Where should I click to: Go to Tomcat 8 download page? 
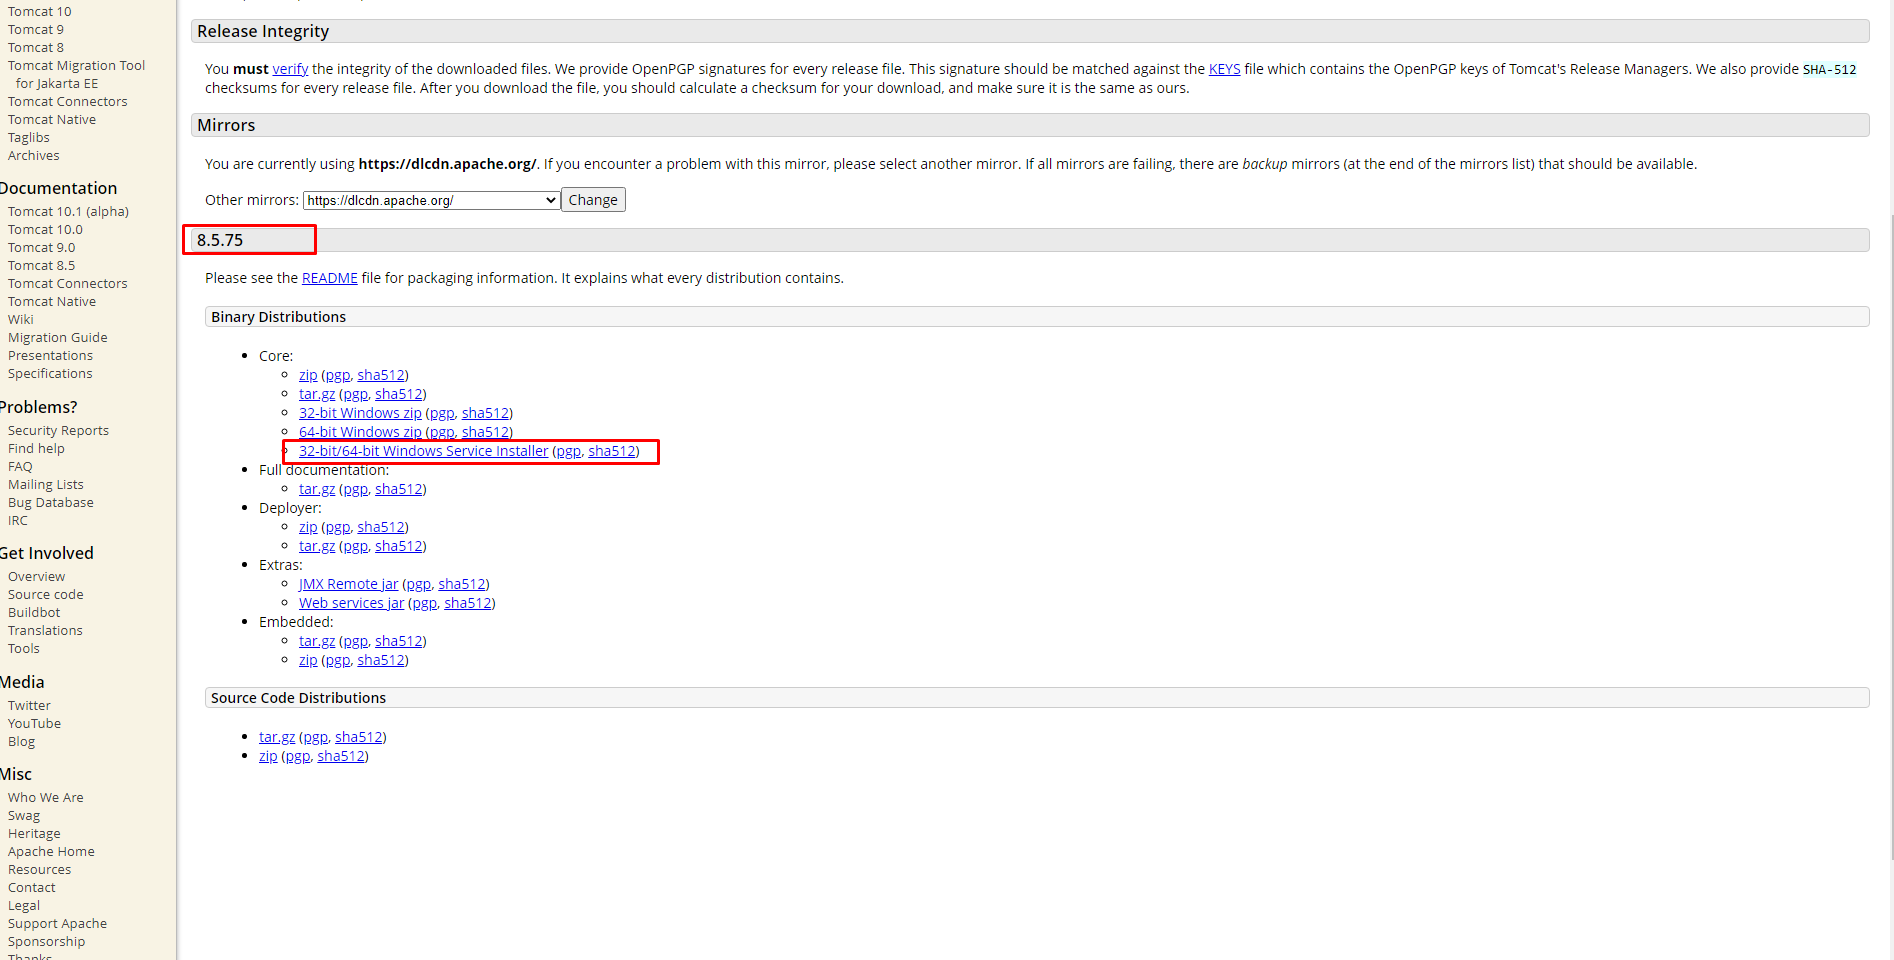(36, 48)
